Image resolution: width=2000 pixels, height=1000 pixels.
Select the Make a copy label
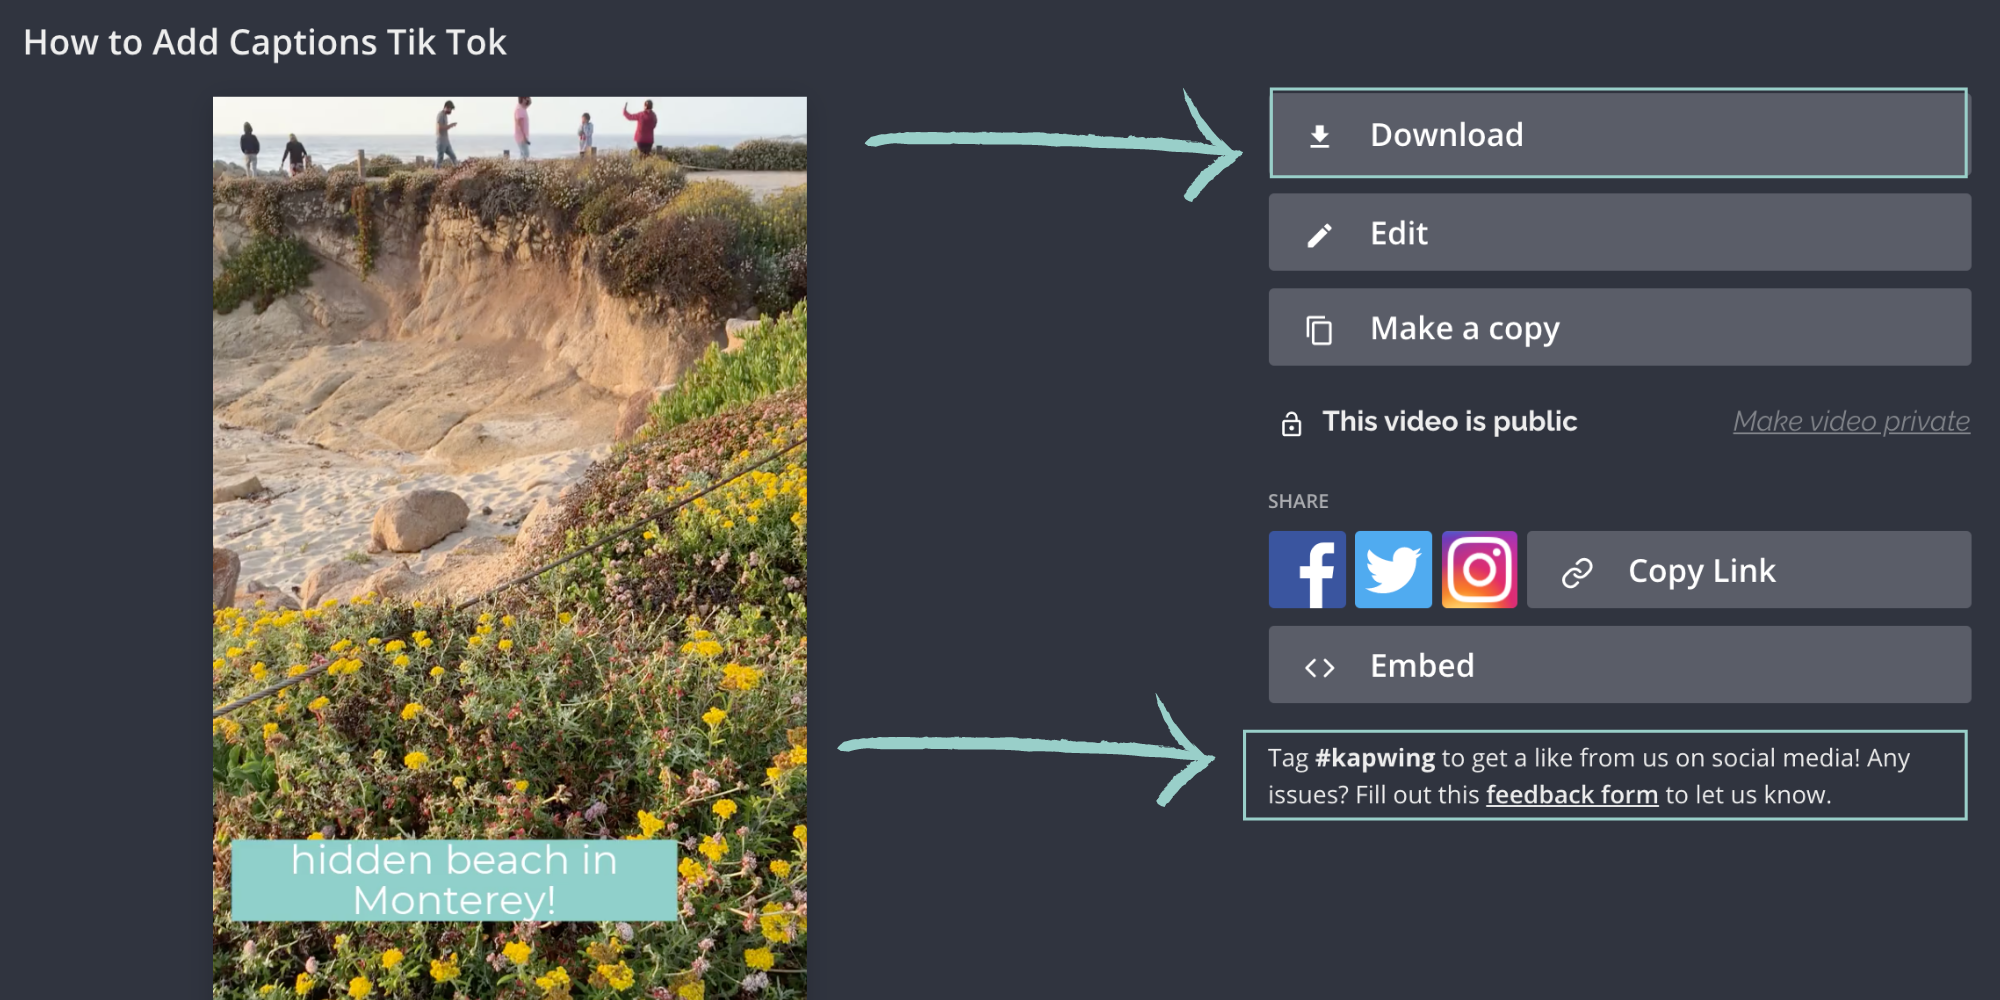click(x=1464, y=329)
